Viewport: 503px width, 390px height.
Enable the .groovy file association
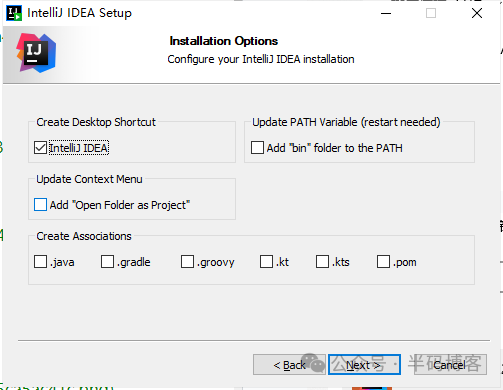[187, 262]
